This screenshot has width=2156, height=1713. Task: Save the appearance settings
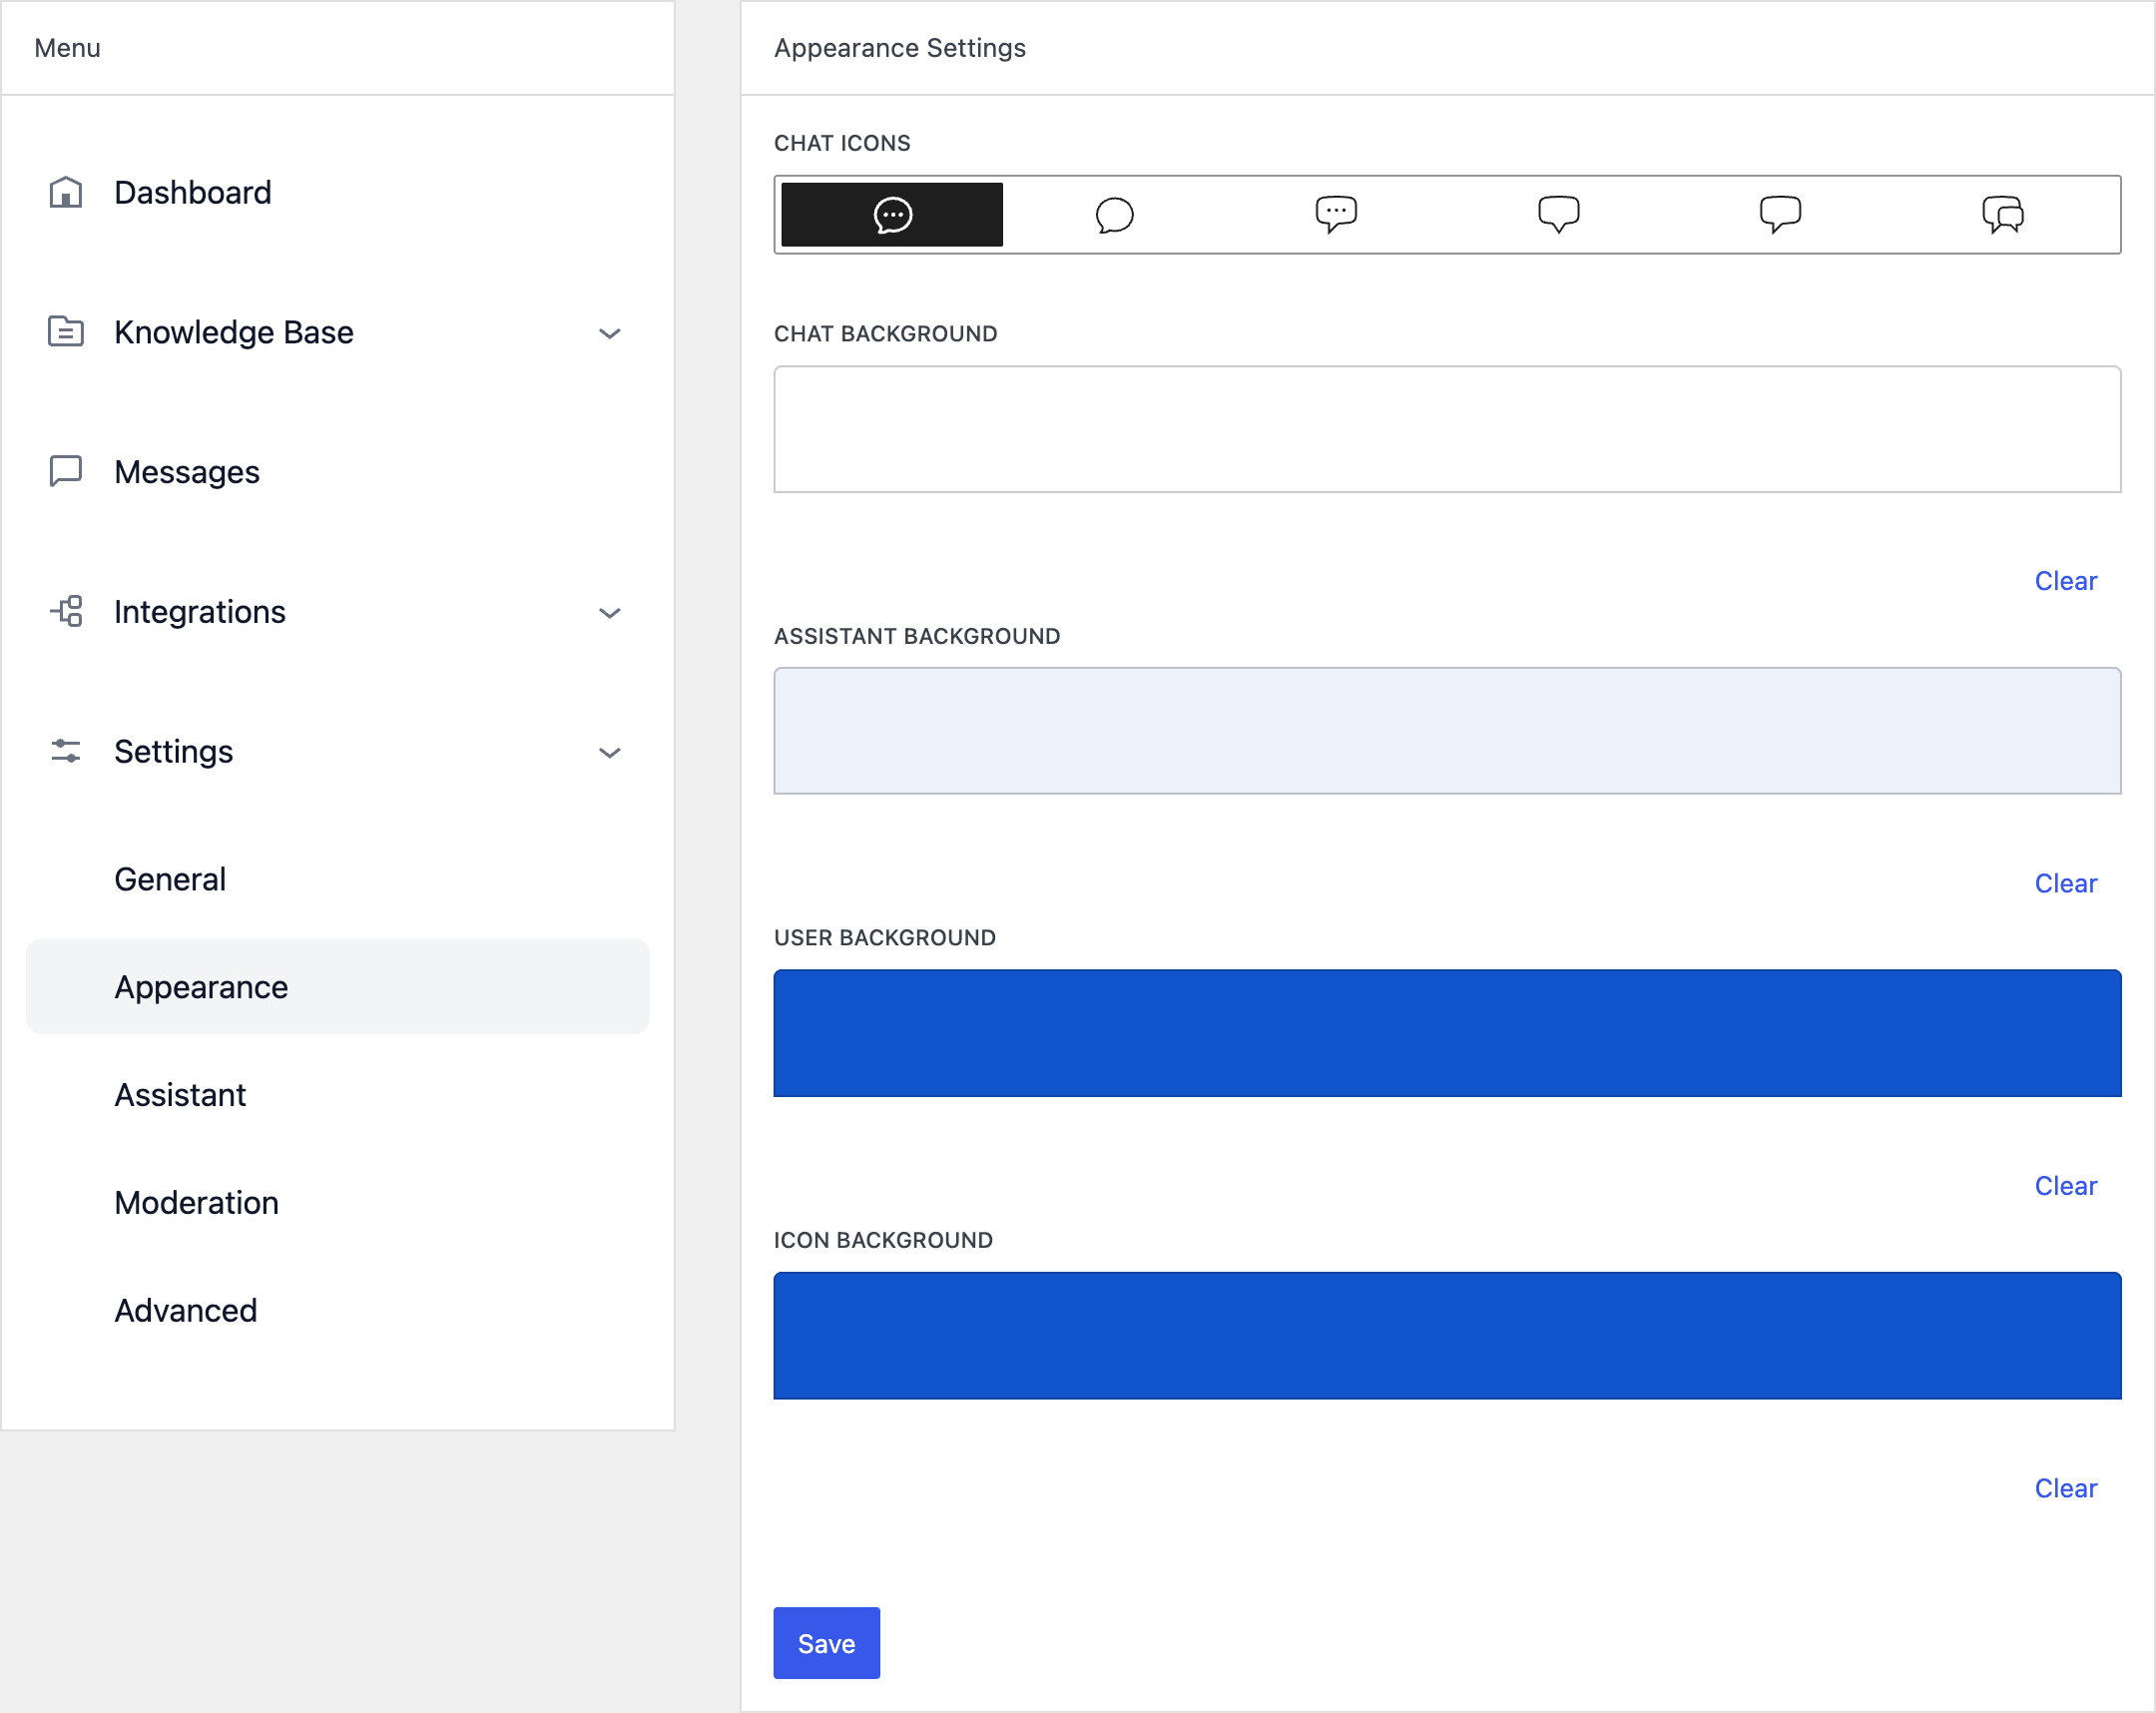tap(826, 1643)
